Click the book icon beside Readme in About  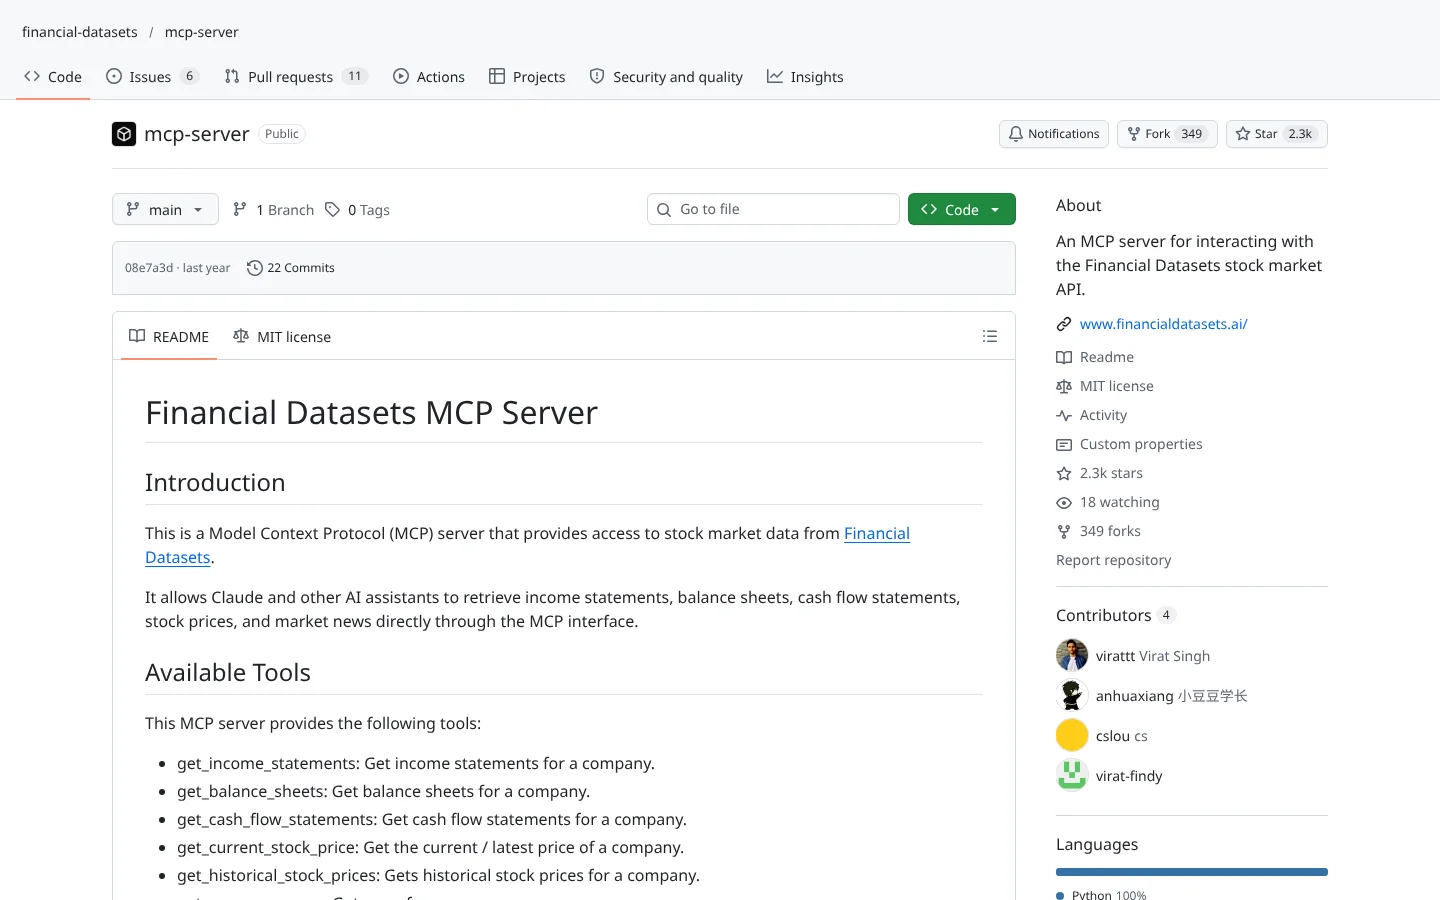click(1064, 358)
